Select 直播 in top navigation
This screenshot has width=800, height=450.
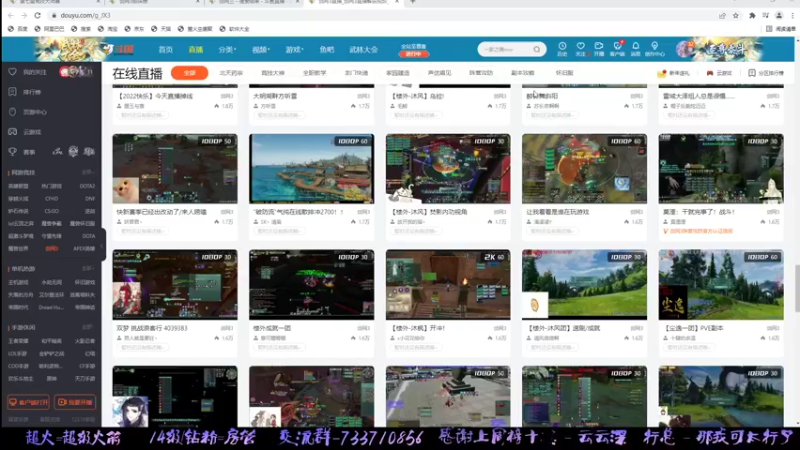pos(195,49)
